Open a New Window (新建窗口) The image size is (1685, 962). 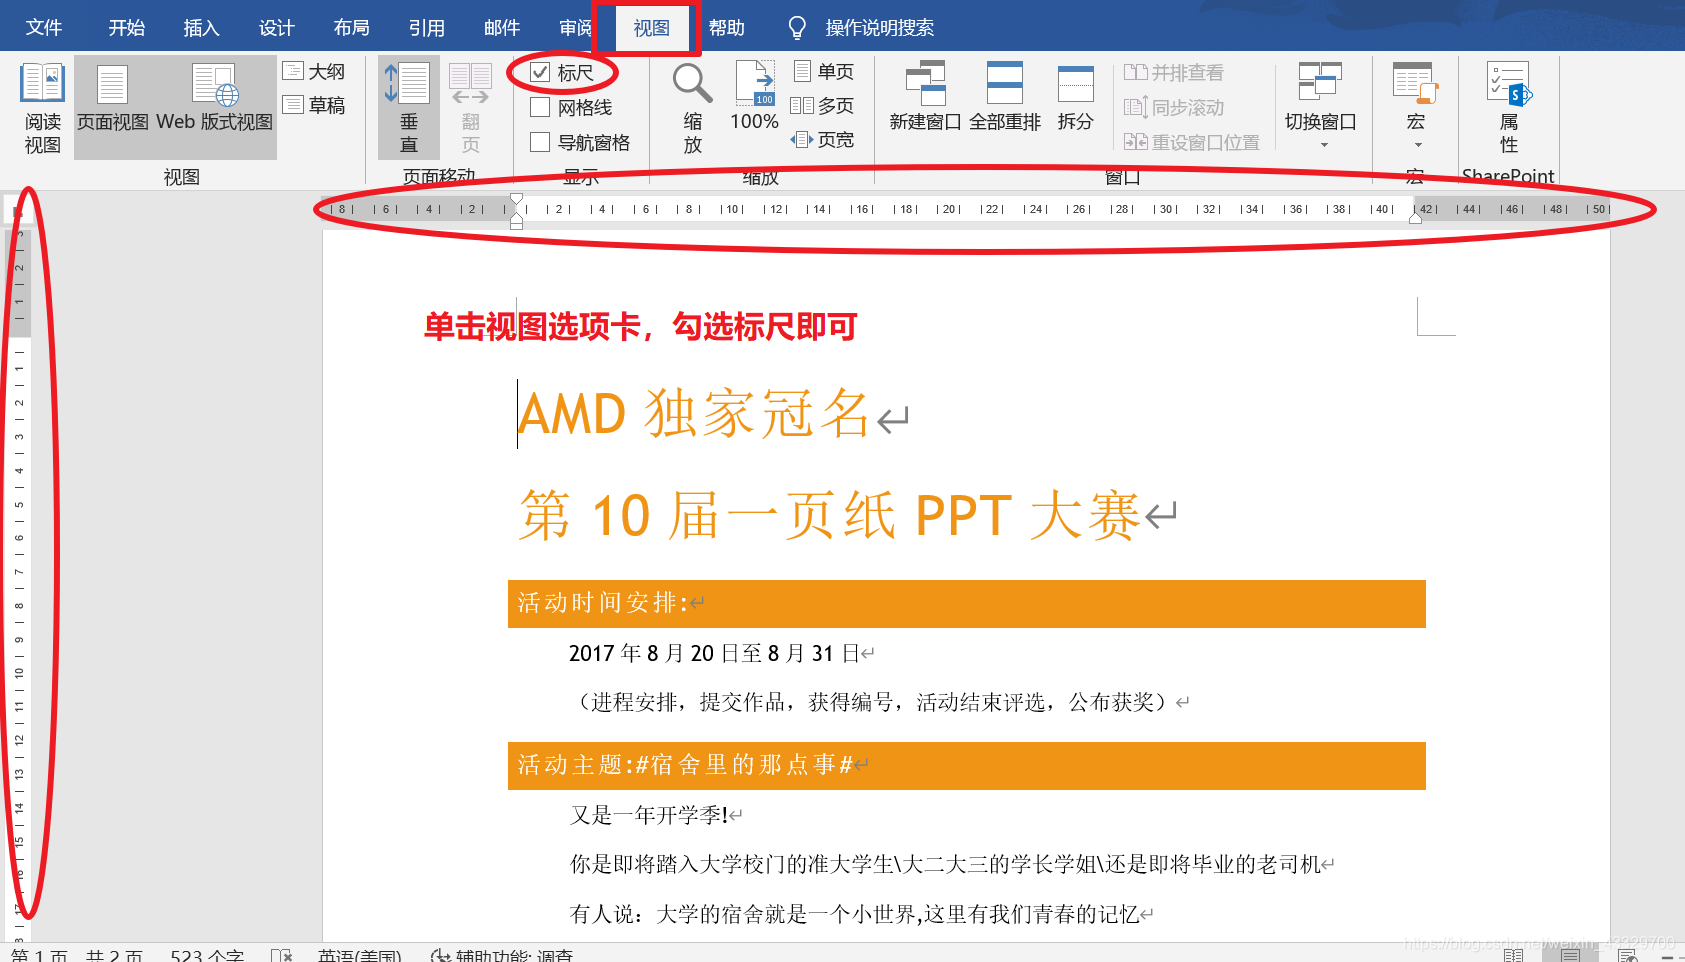925,96
